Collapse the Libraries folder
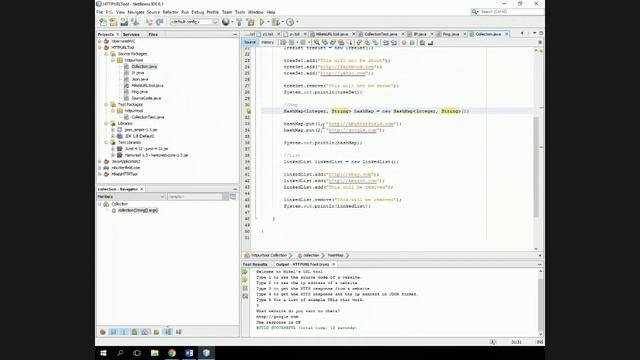The width and height of the screenshot is (640, 360). tap(107, 123)
